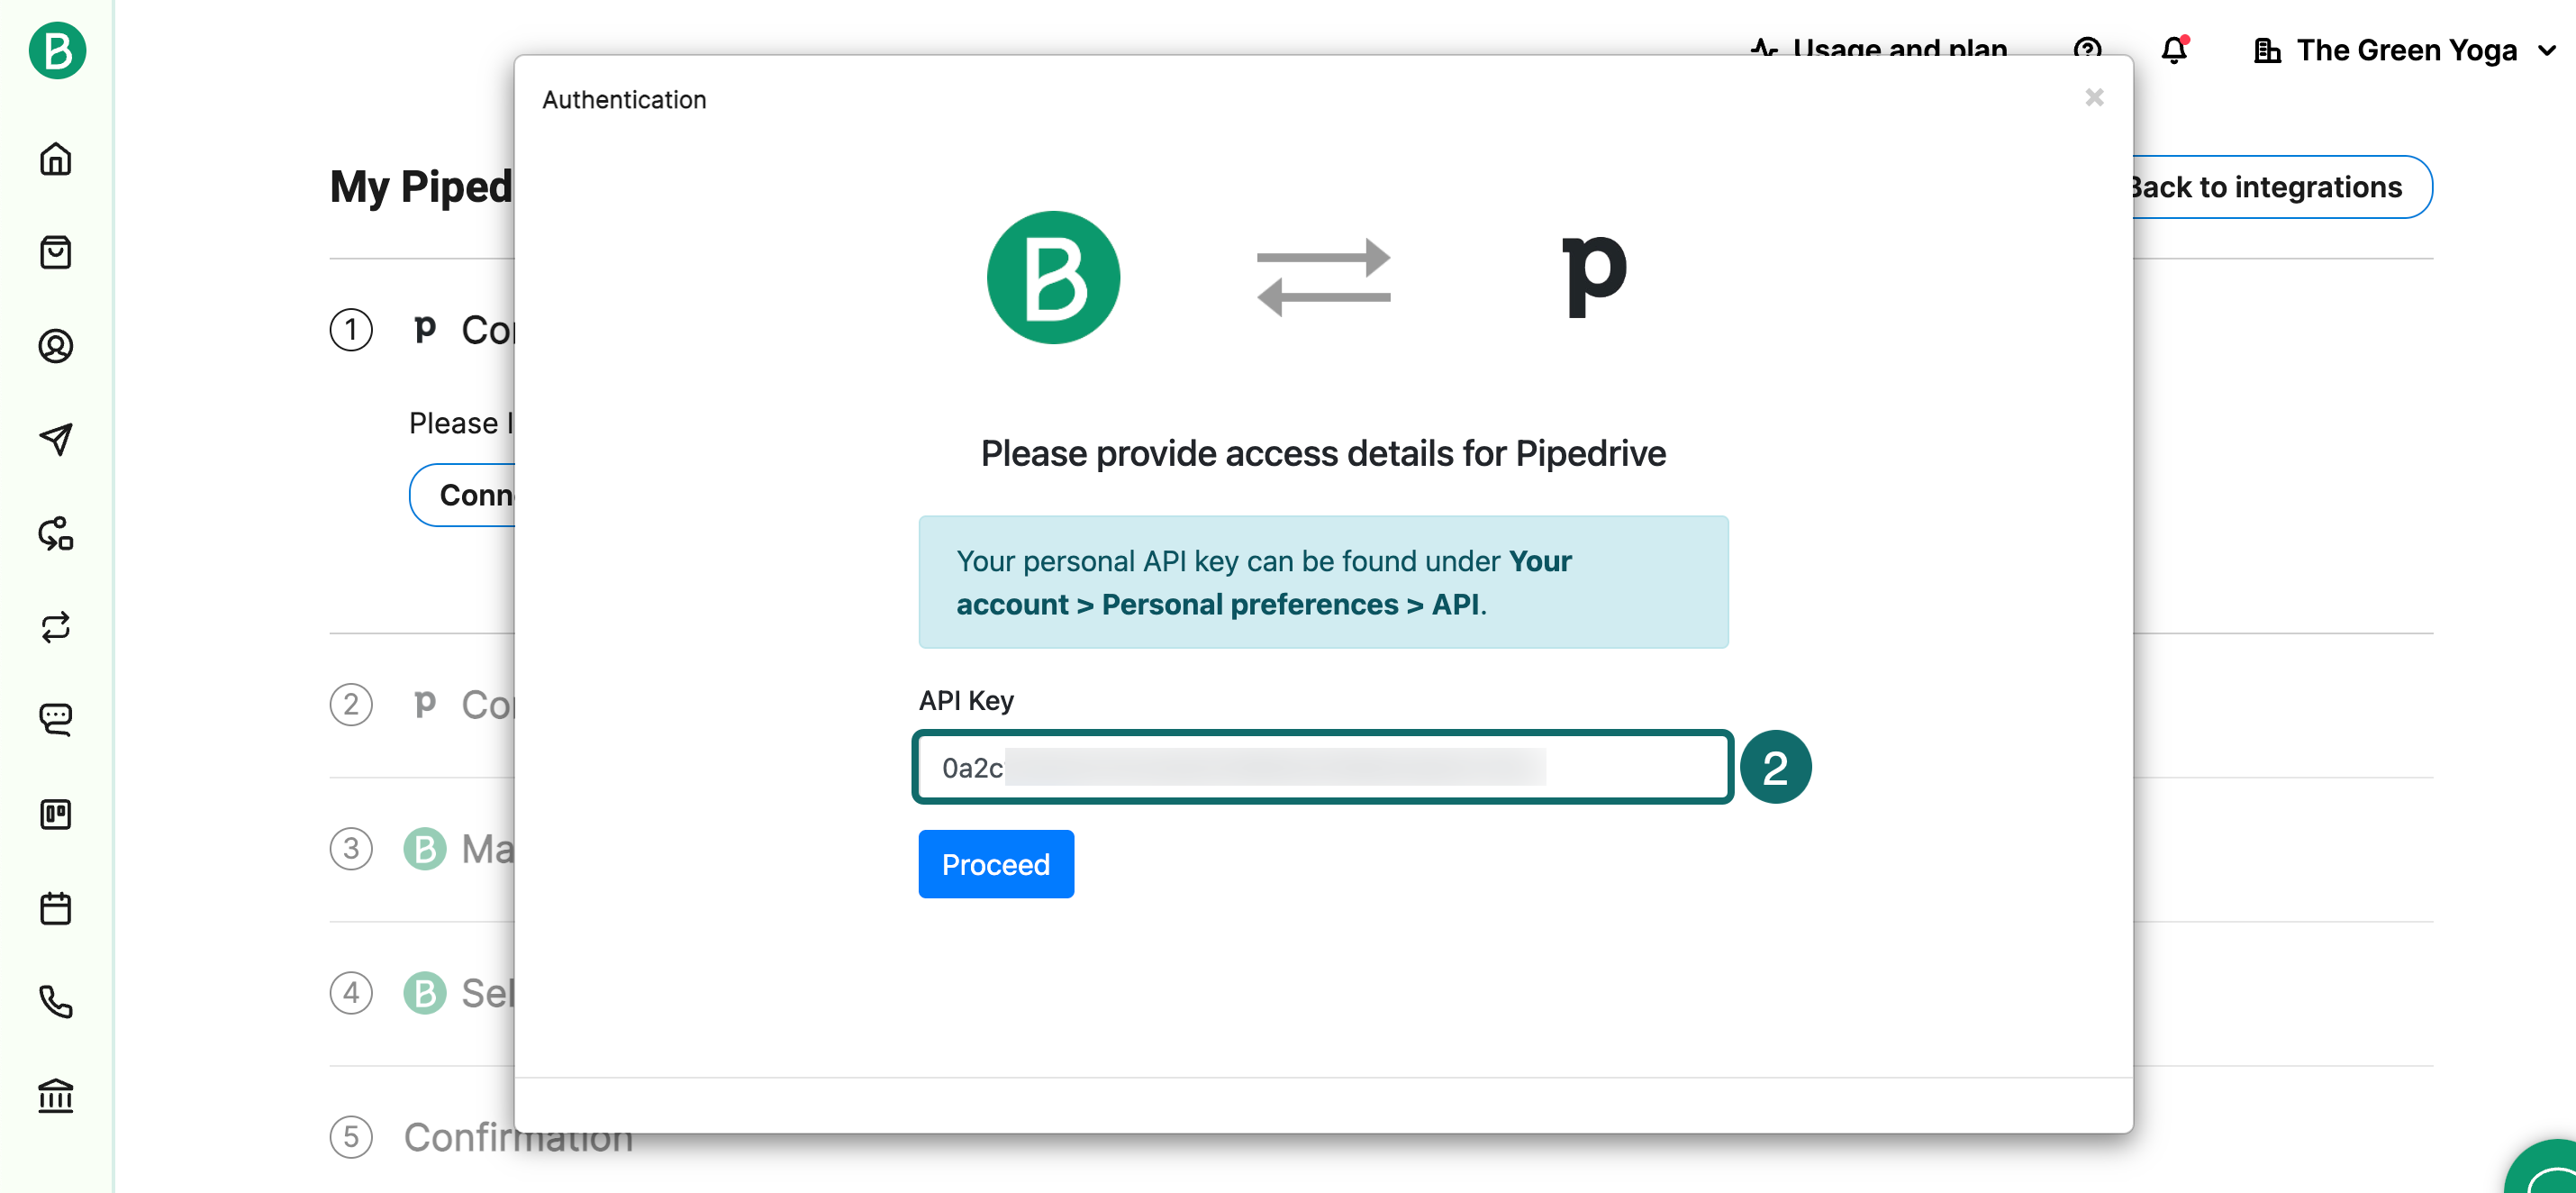Viewport: 2576px width, 1193px height.
Task: Open the shopping bag Commerce icon
Action: tap(56, 252)
